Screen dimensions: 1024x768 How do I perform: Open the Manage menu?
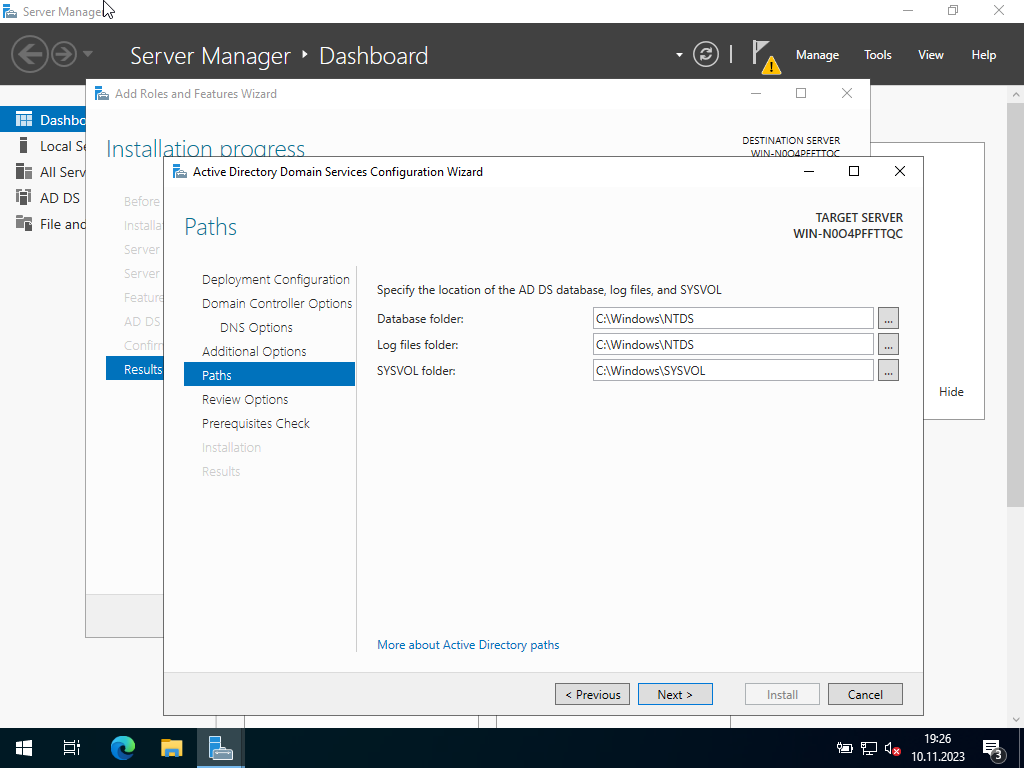817,55
